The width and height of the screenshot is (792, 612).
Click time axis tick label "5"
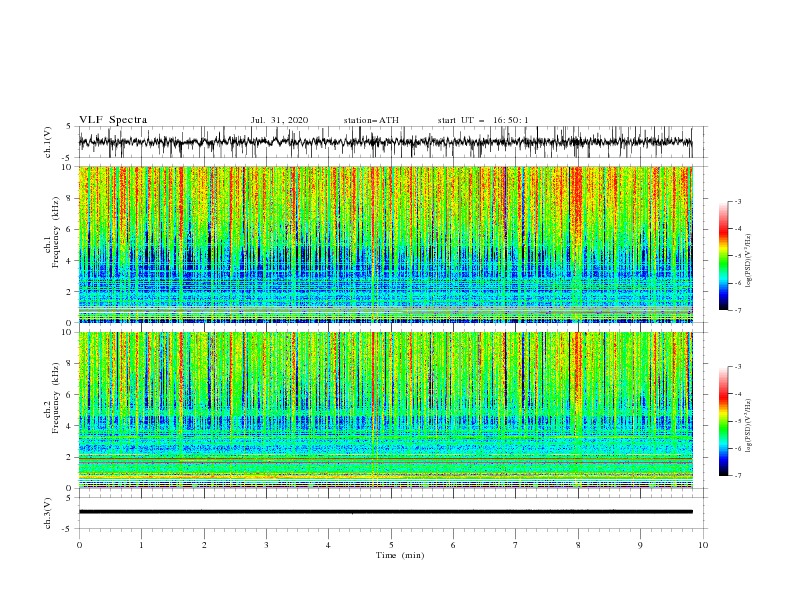[x=391, y=545]
